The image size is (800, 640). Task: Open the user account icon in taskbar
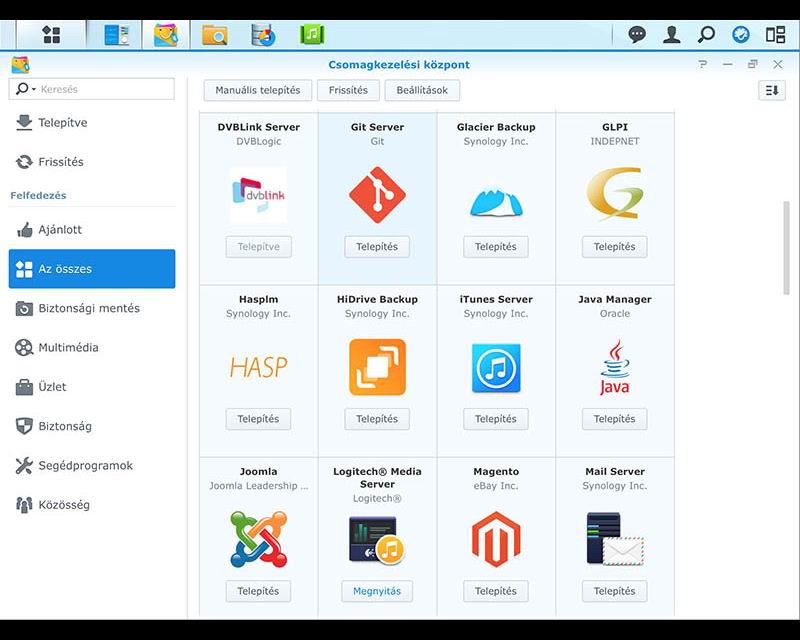tap(671, 33)
